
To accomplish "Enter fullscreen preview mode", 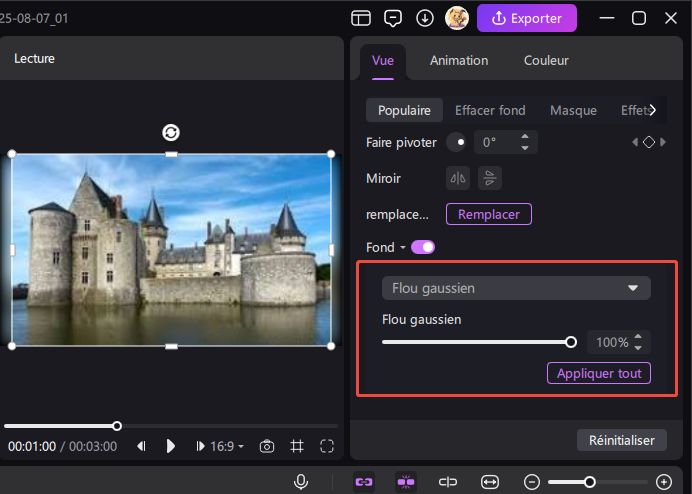I will click(x=327, y=446).
